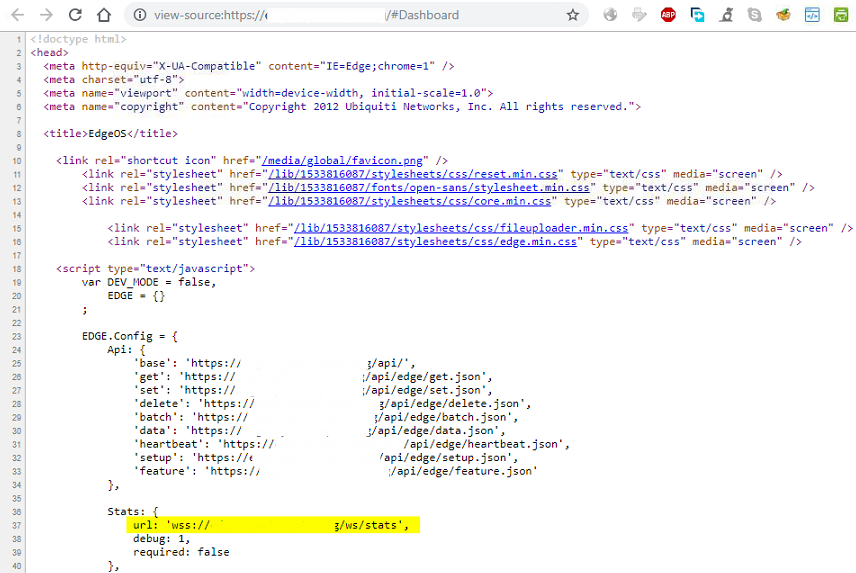Open the open-sans stylesheet.min.css link
The width and height of the screenshot is (856, 573).
click(429, 188)
